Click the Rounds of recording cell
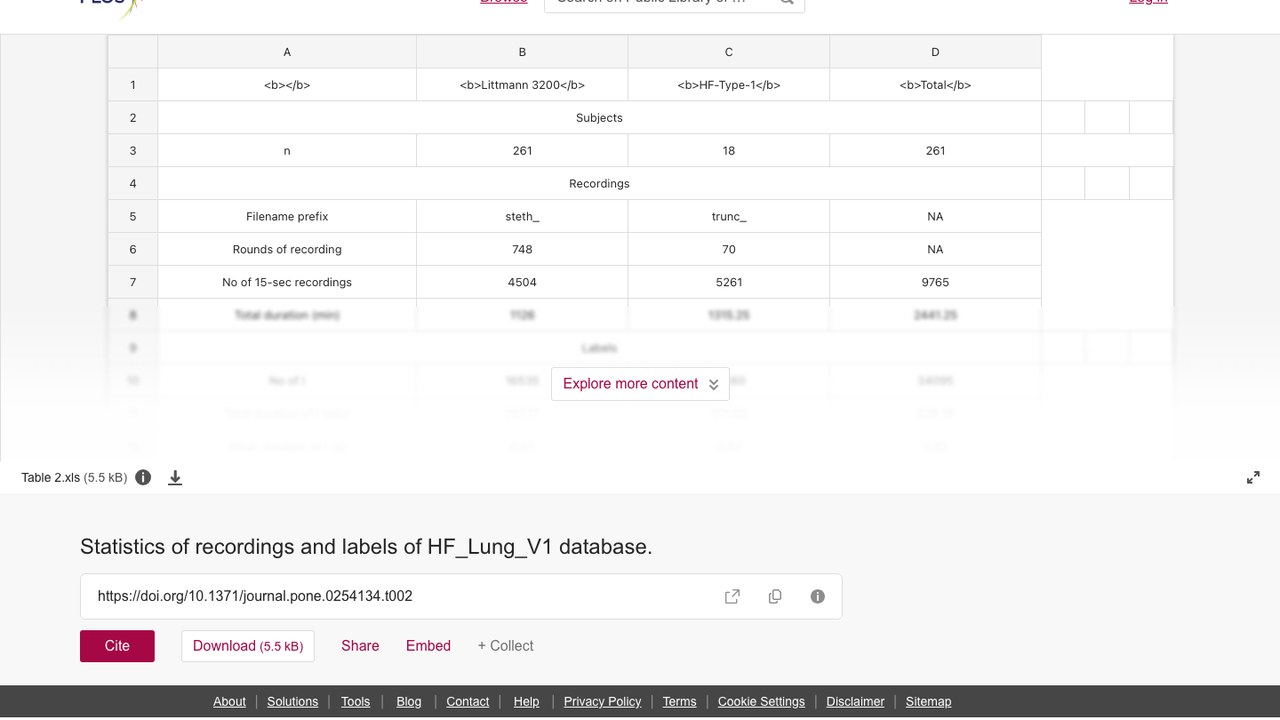 click(x=287, y=250)
